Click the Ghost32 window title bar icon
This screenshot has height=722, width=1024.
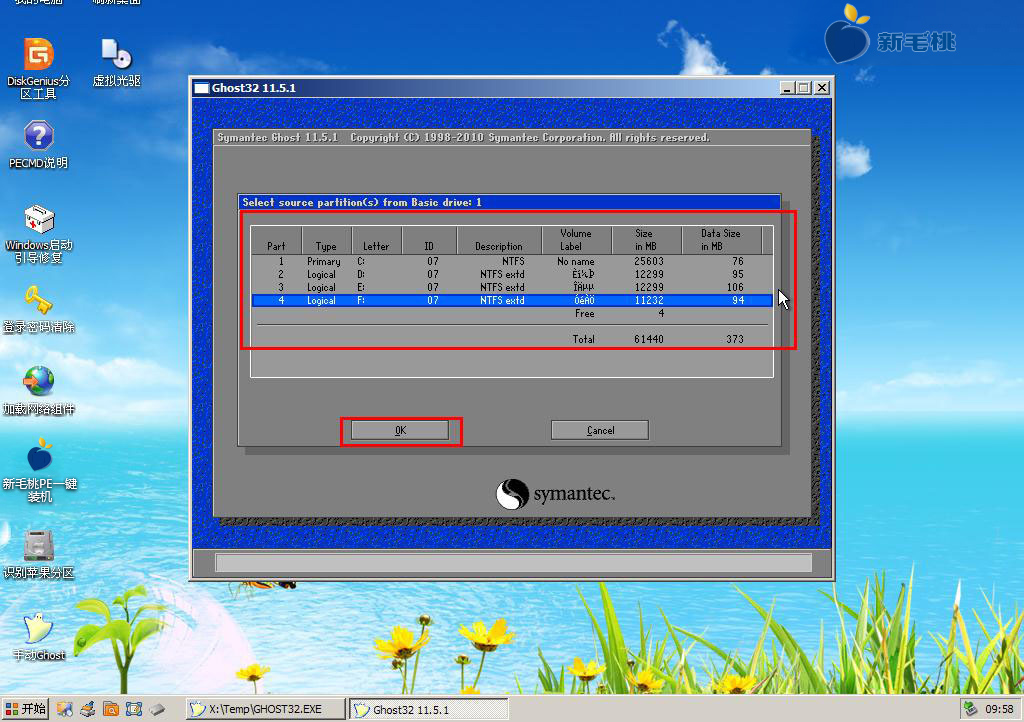coord(202,88)
